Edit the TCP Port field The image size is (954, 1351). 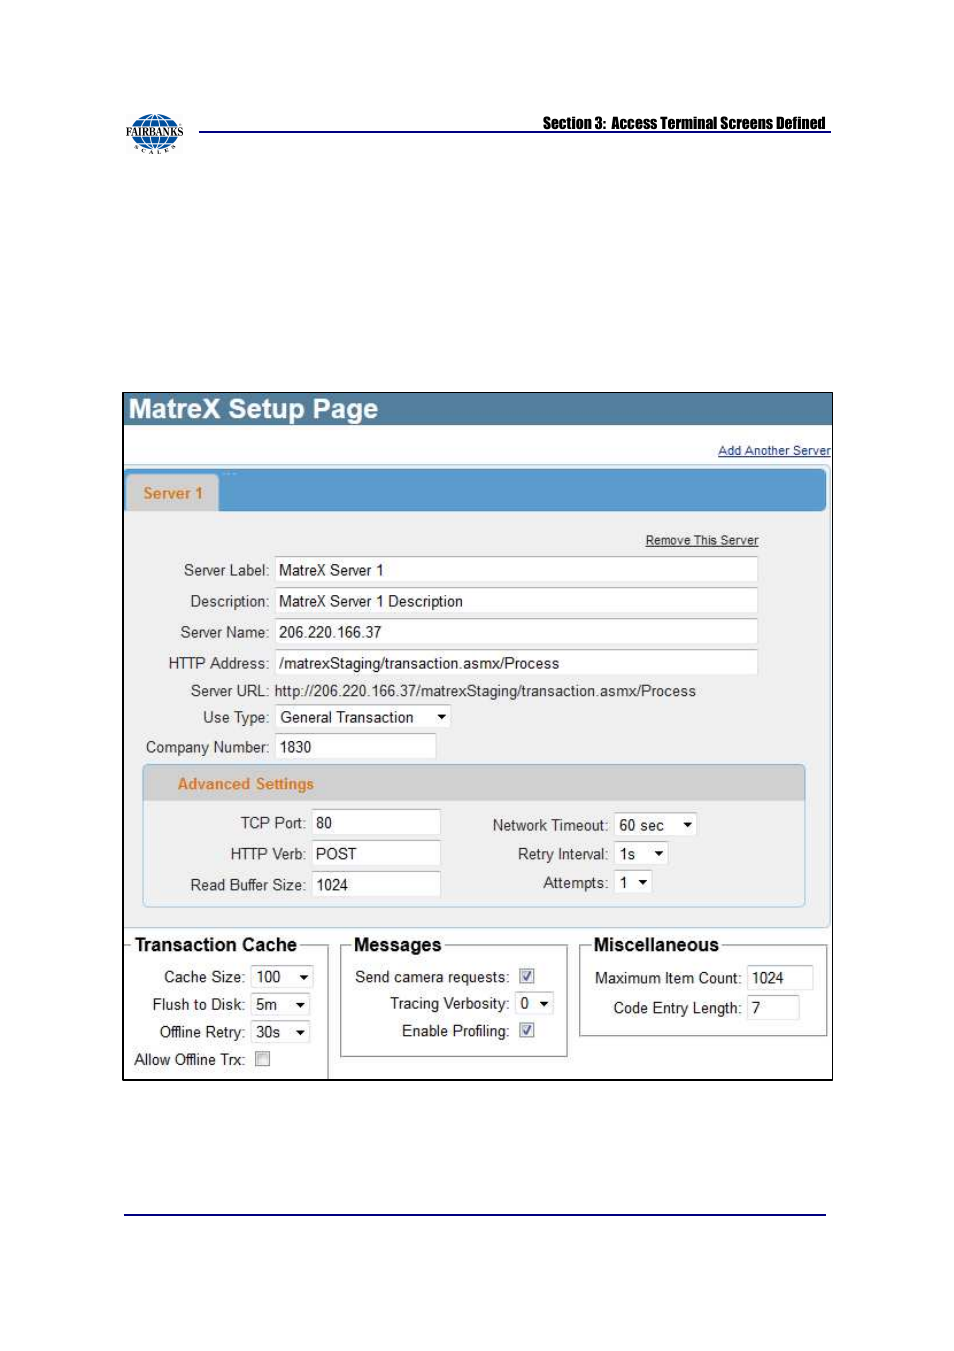[x=376, y=823]
